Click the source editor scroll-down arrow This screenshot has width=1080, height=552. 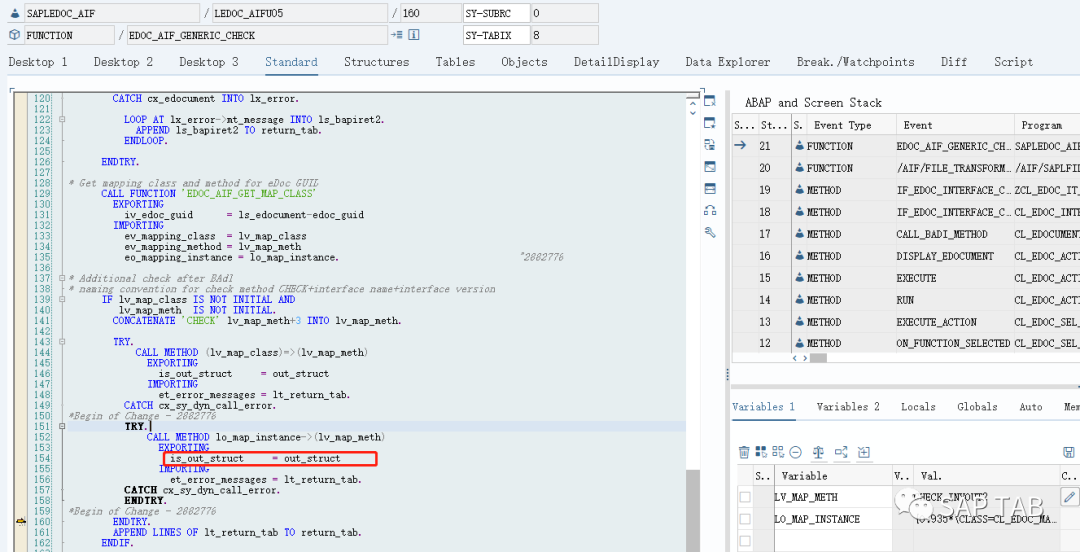click(x=692, y=114)
